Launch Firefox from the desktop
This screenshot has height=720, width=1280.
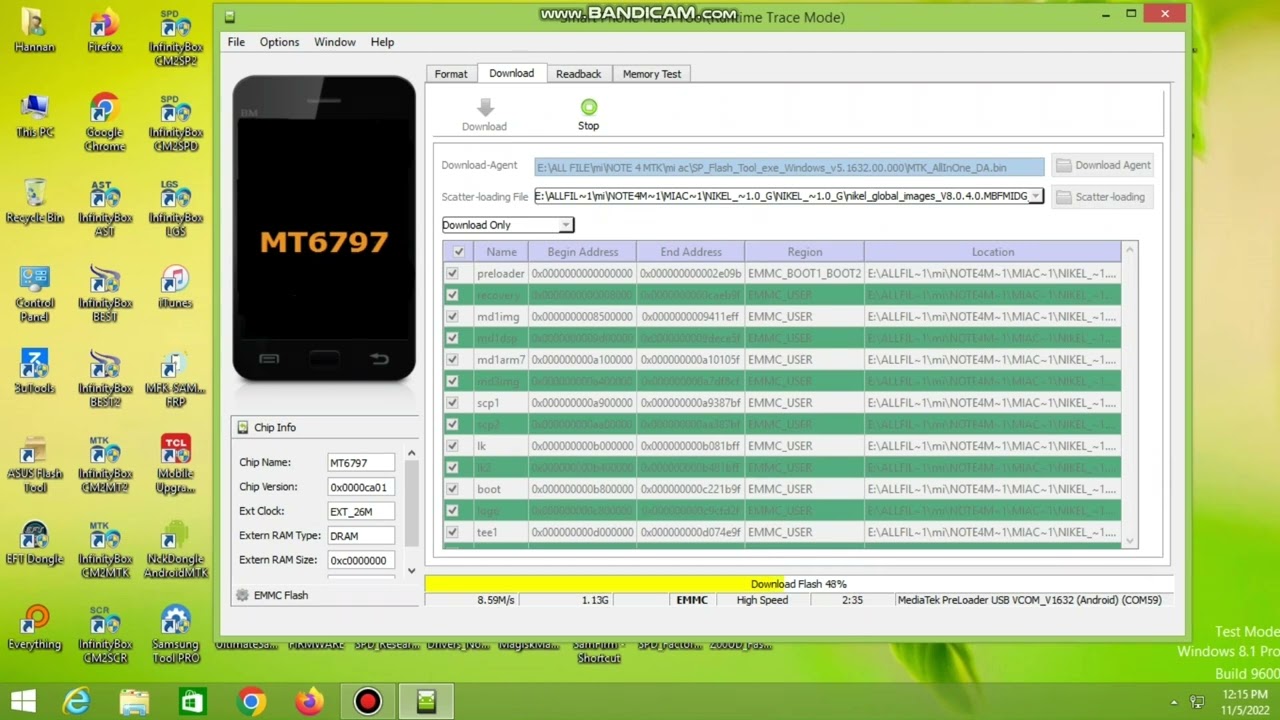(x=104, y=31)
